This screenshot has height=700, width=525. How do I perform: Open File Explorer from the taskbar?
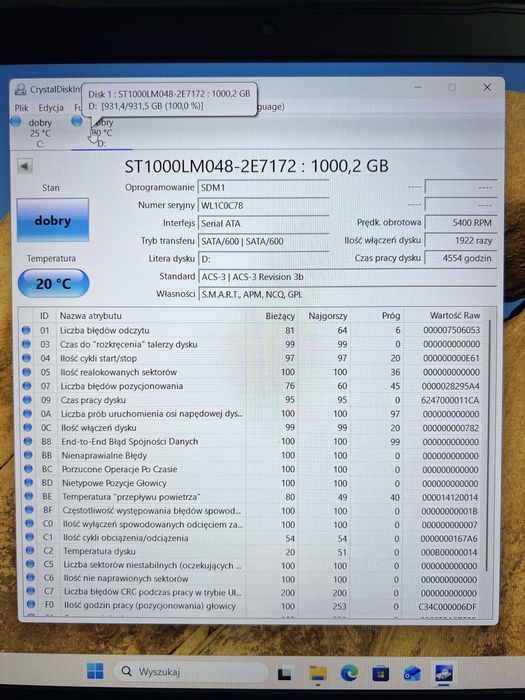(x=318, y=673)
